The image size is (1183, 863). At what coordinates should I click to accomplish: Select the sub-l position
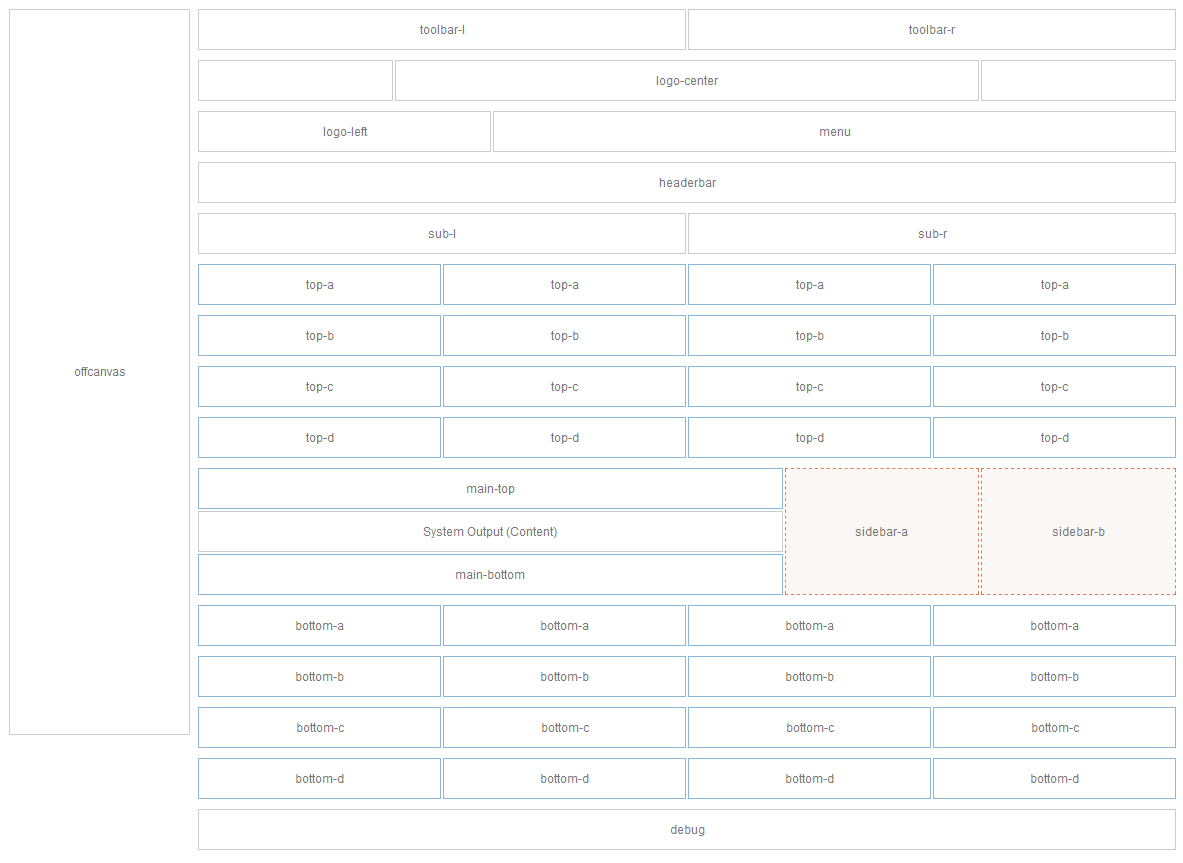point(441,233)
